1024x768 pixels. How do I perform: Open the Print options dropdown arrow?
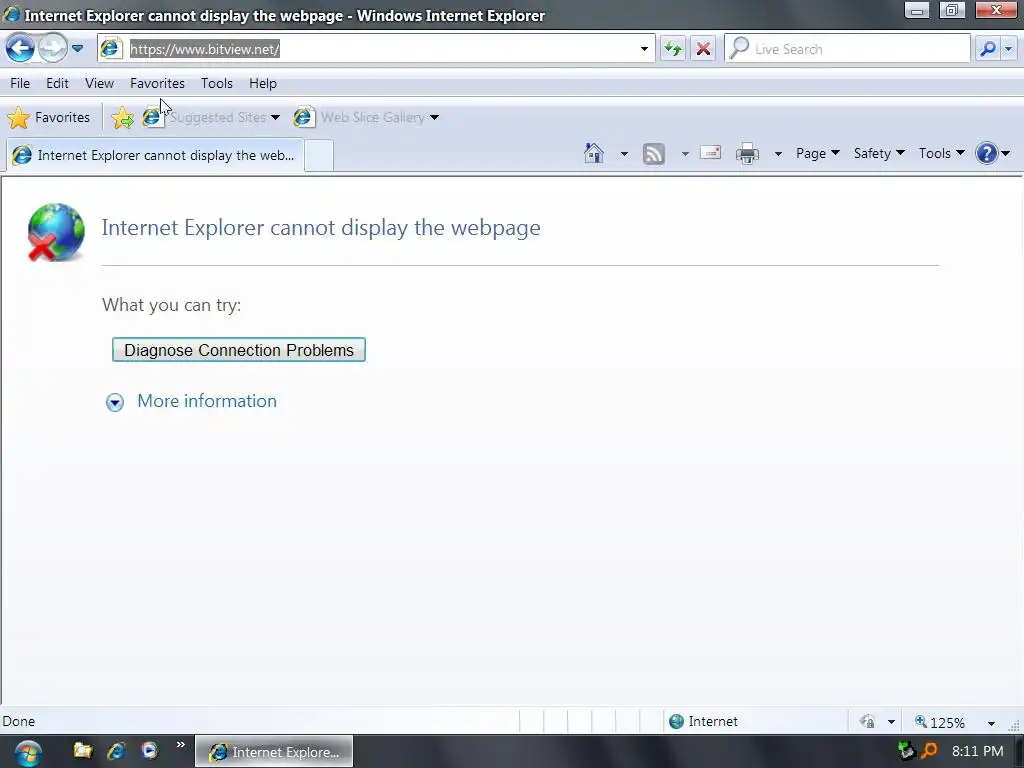[778, 154]
